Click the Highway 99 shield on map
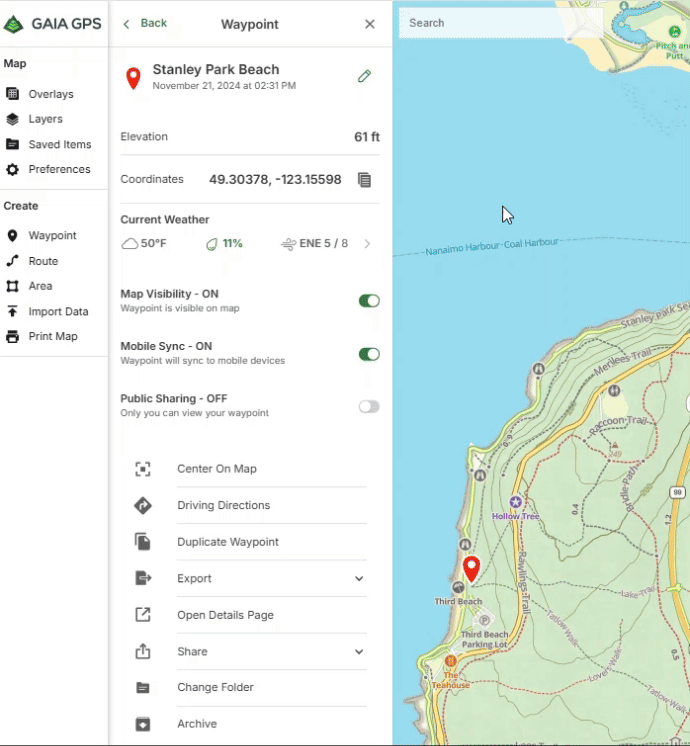Image resolution: width=690 pixels, height=746 pixels. click(x=677, y=492)
